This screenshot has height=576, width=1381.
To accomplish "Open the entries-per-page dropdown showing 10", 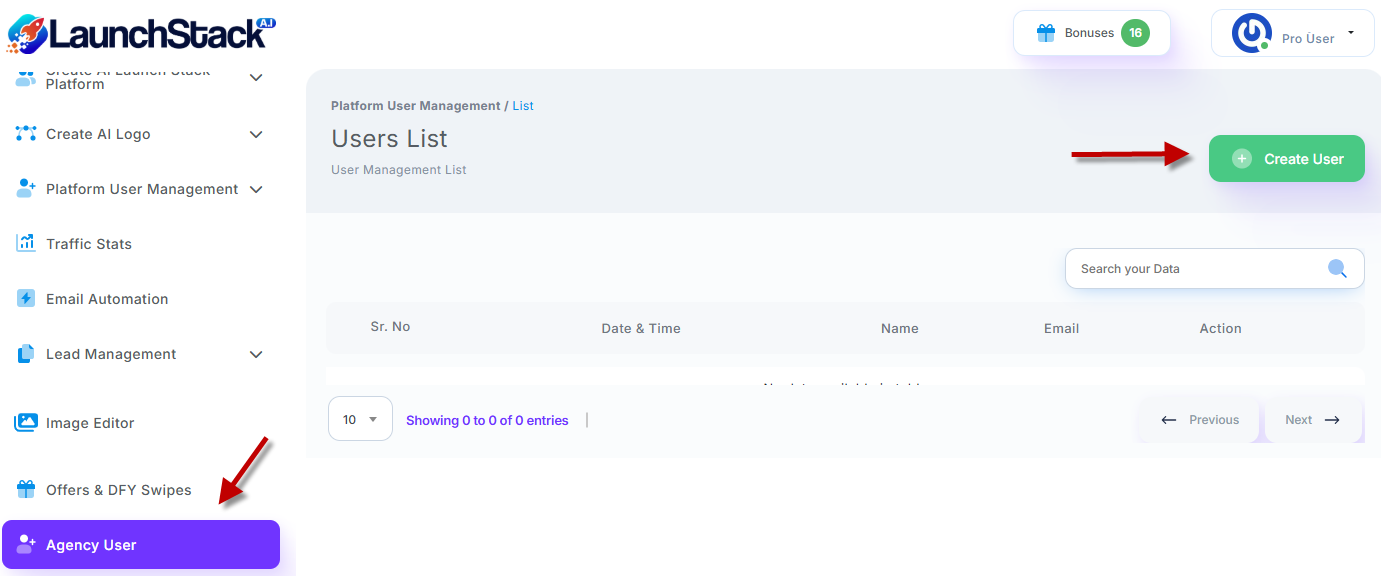I will pos(360,419).
